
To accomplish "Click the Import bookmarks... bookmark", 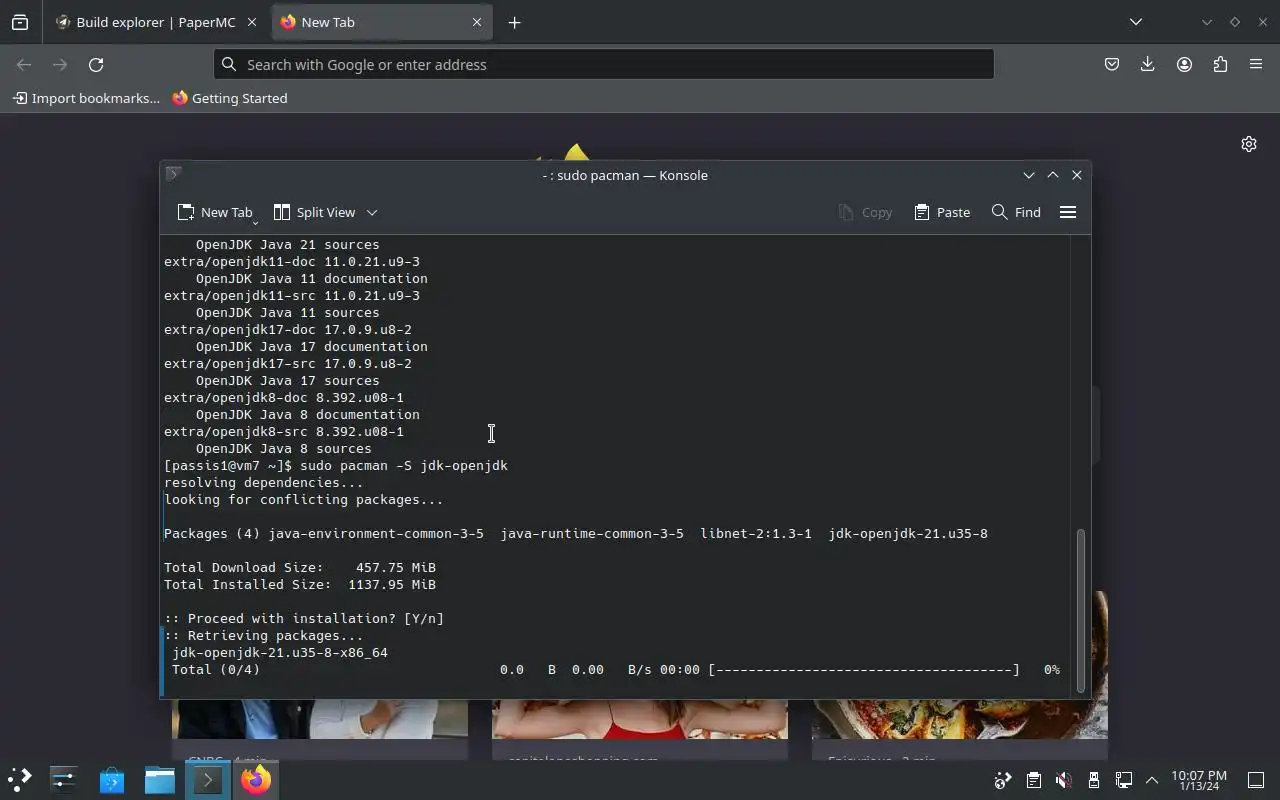I will tap(86, 98).
